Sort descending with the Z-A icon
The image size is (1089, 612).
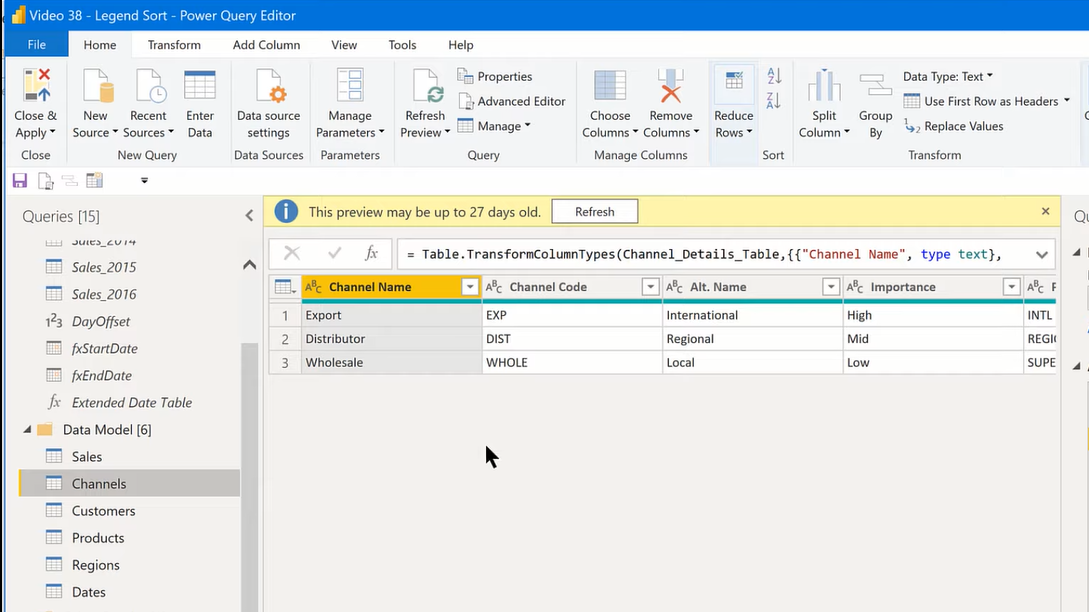click(x=774, y=101)
